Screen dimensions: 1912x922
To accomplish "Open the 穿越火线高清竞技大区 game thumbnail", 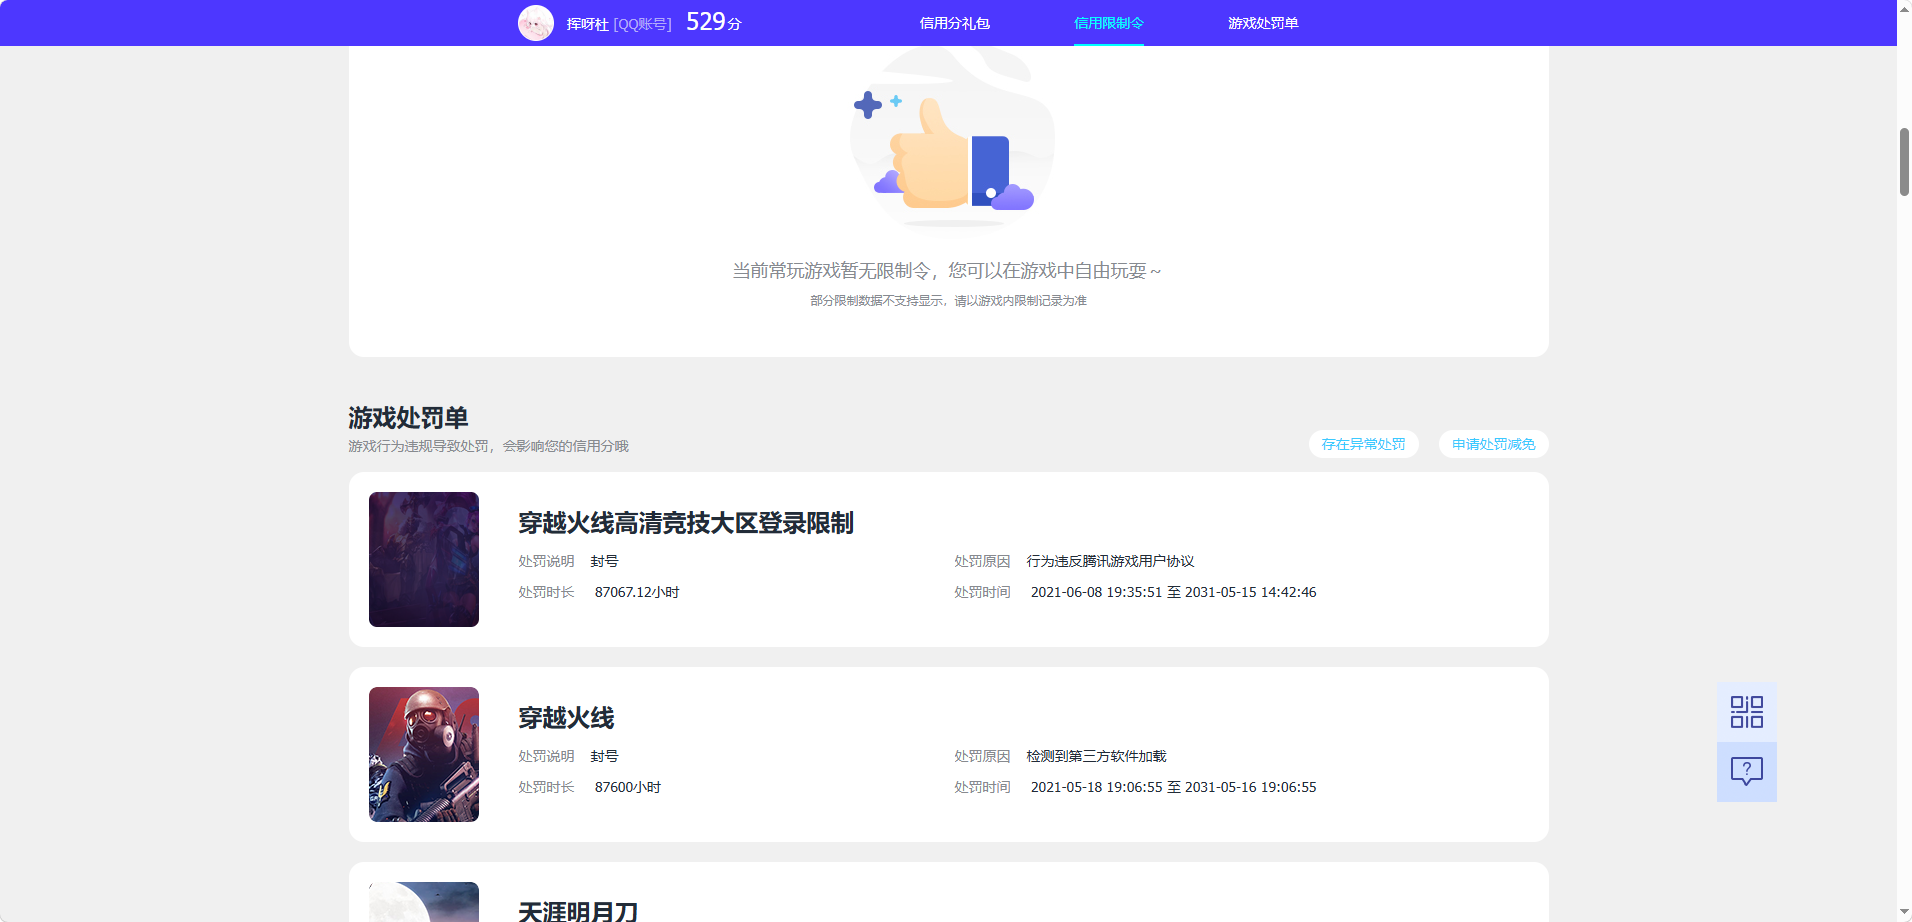I will [424, 559].
